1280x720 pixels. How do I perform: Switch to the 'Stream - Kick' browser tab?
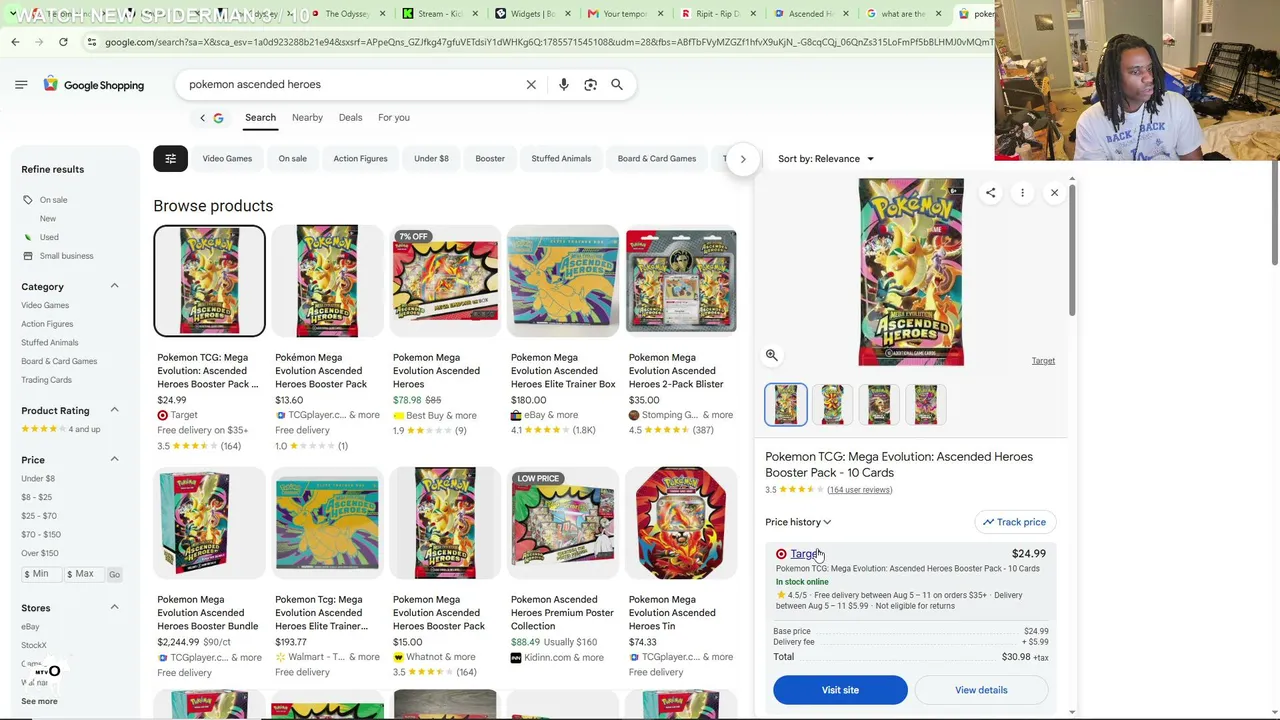pyautogui.click(x=438, y=14)
